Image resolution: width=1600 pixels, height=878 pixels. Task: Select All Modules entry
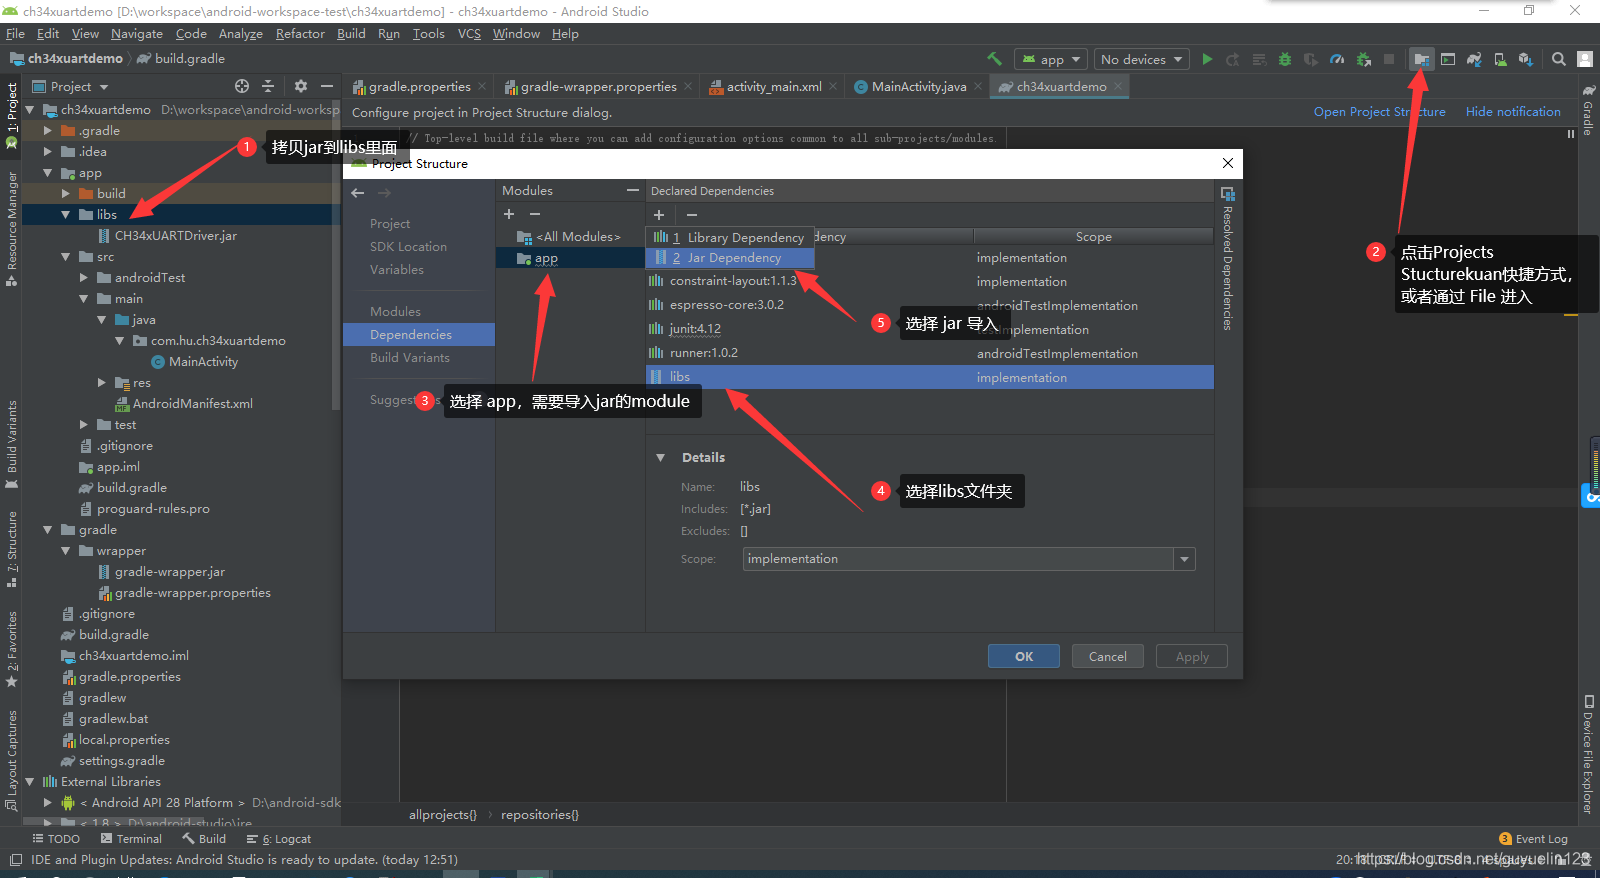point(570,237)
